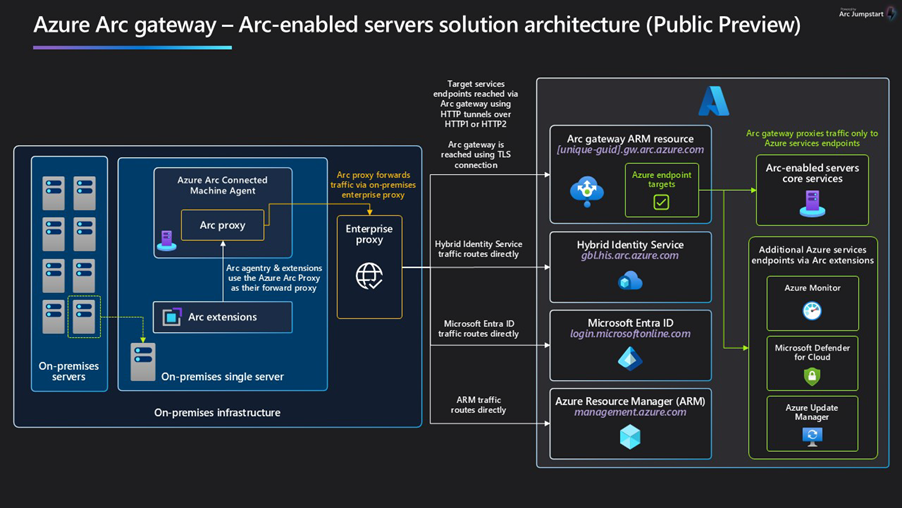This screenshot has width=902, height=508.
Task: Click 'Enterprise proxy' label
Action: click(369, 234)
